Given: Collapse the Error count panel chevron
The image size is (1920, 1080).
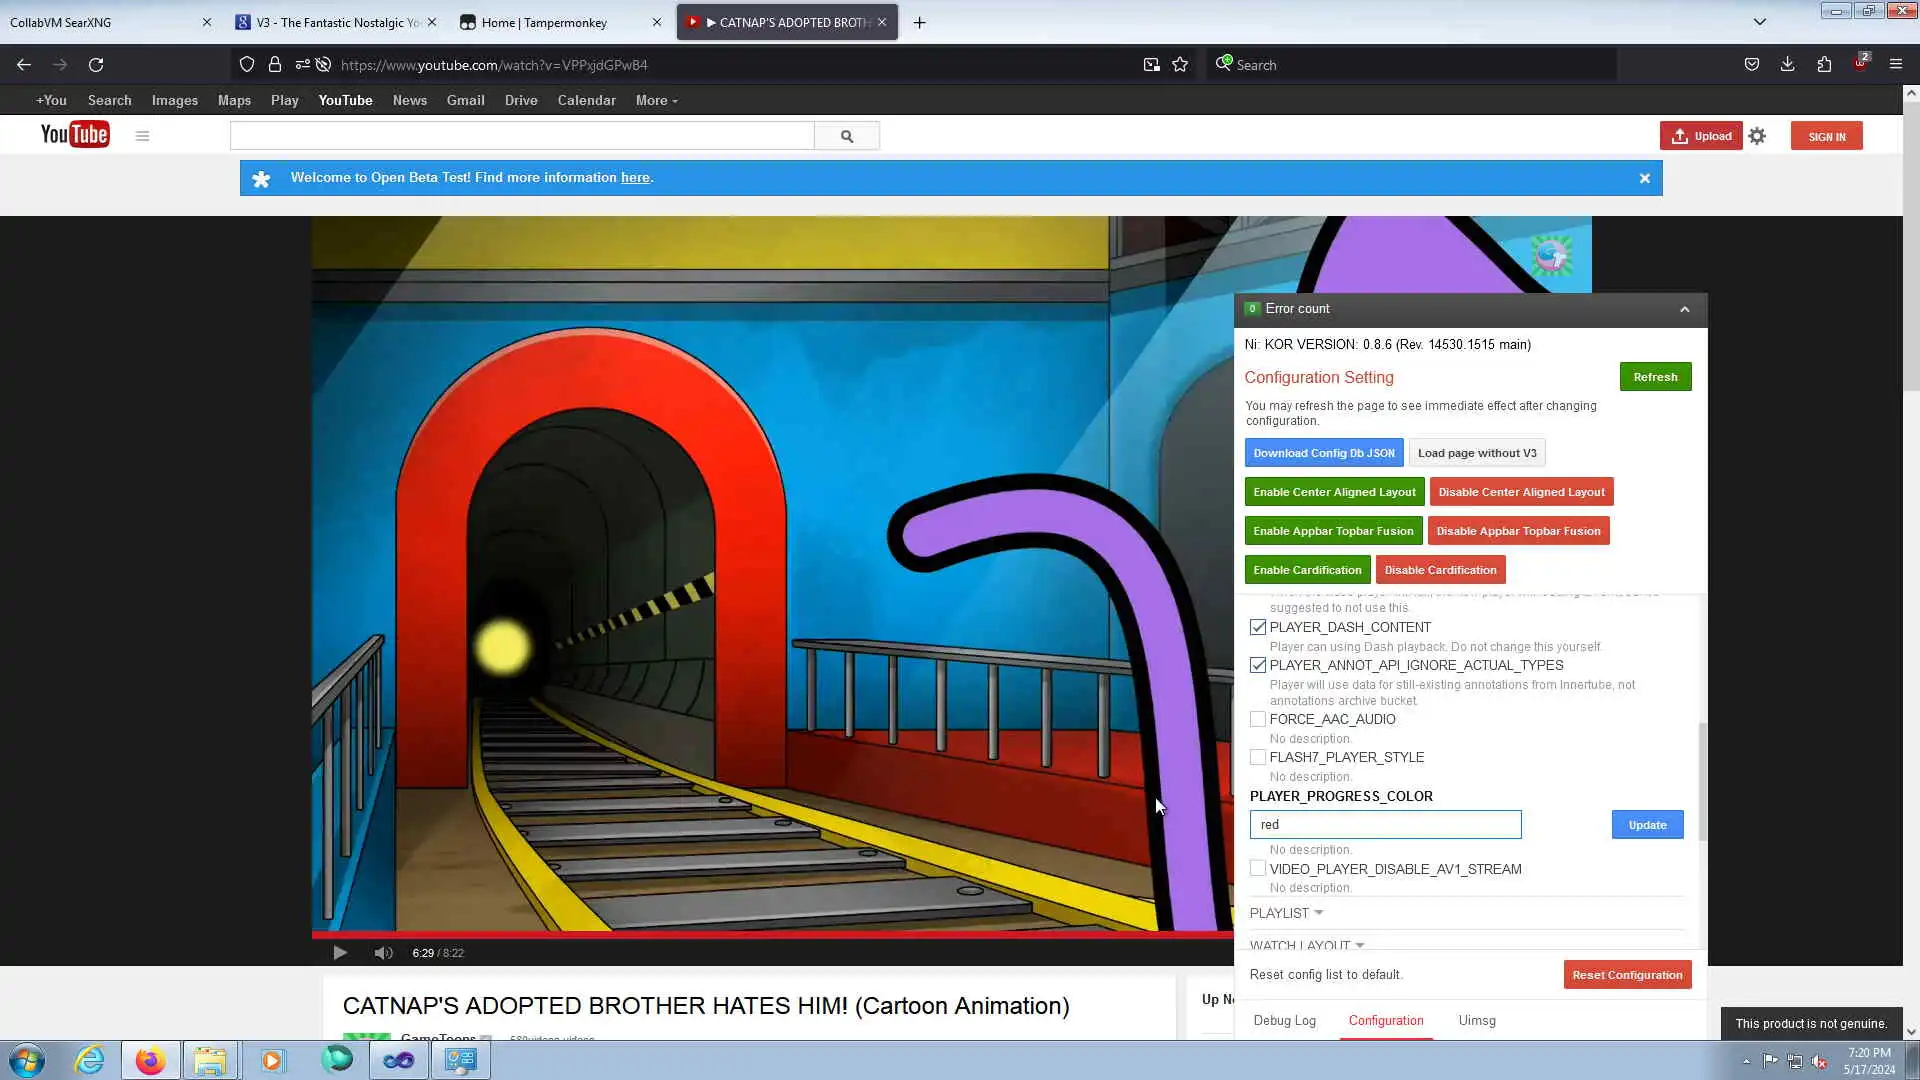Looking at the screenshot, I should point(1684,309).
